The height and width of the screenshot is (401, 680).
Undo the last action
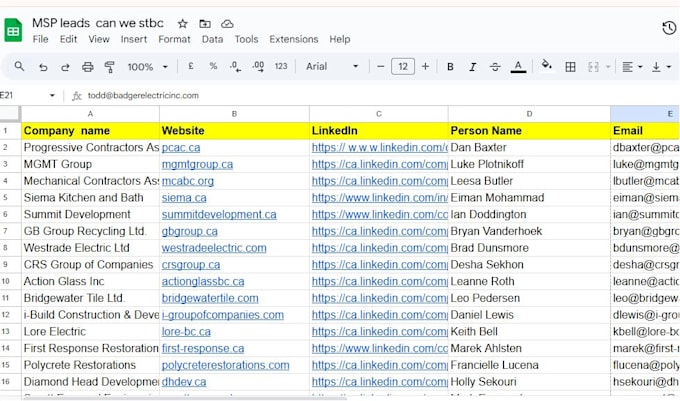[x=42, y=67]
